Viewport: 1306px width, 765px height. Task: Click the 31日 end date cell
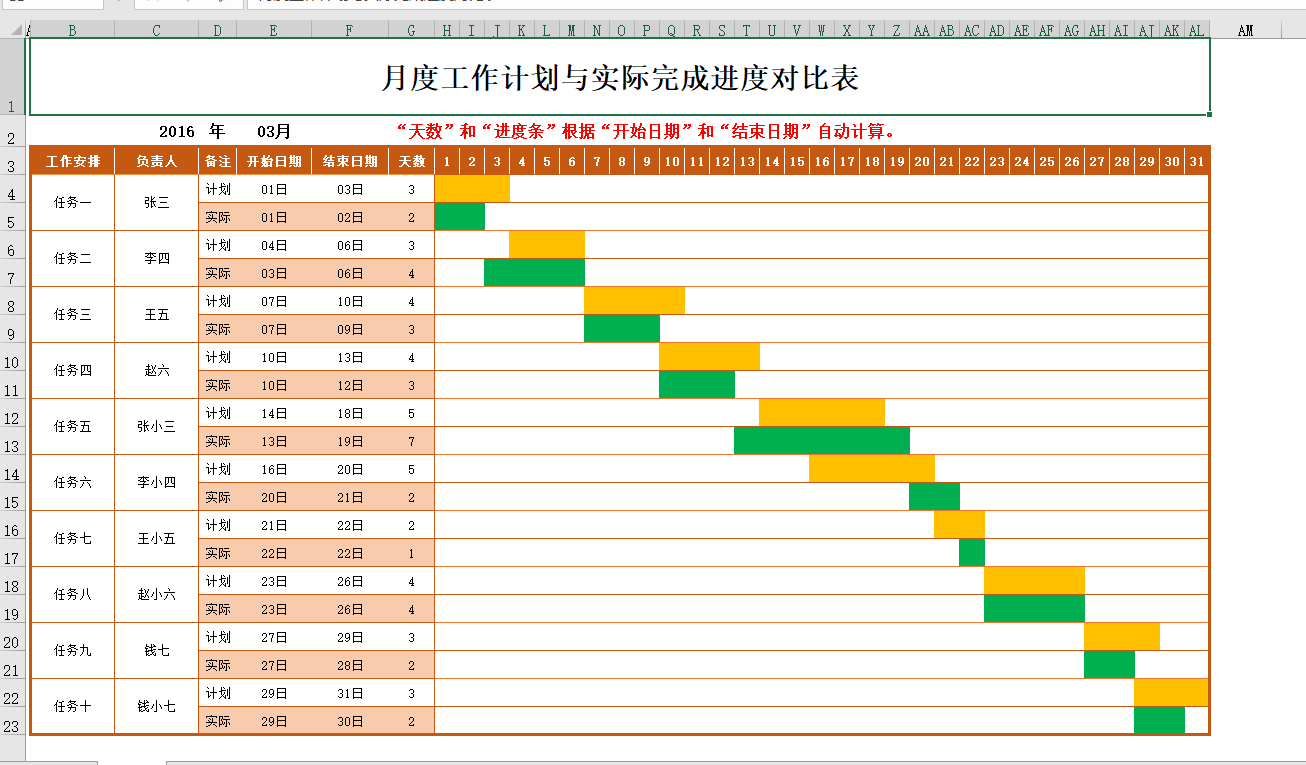tap(350, 693)
